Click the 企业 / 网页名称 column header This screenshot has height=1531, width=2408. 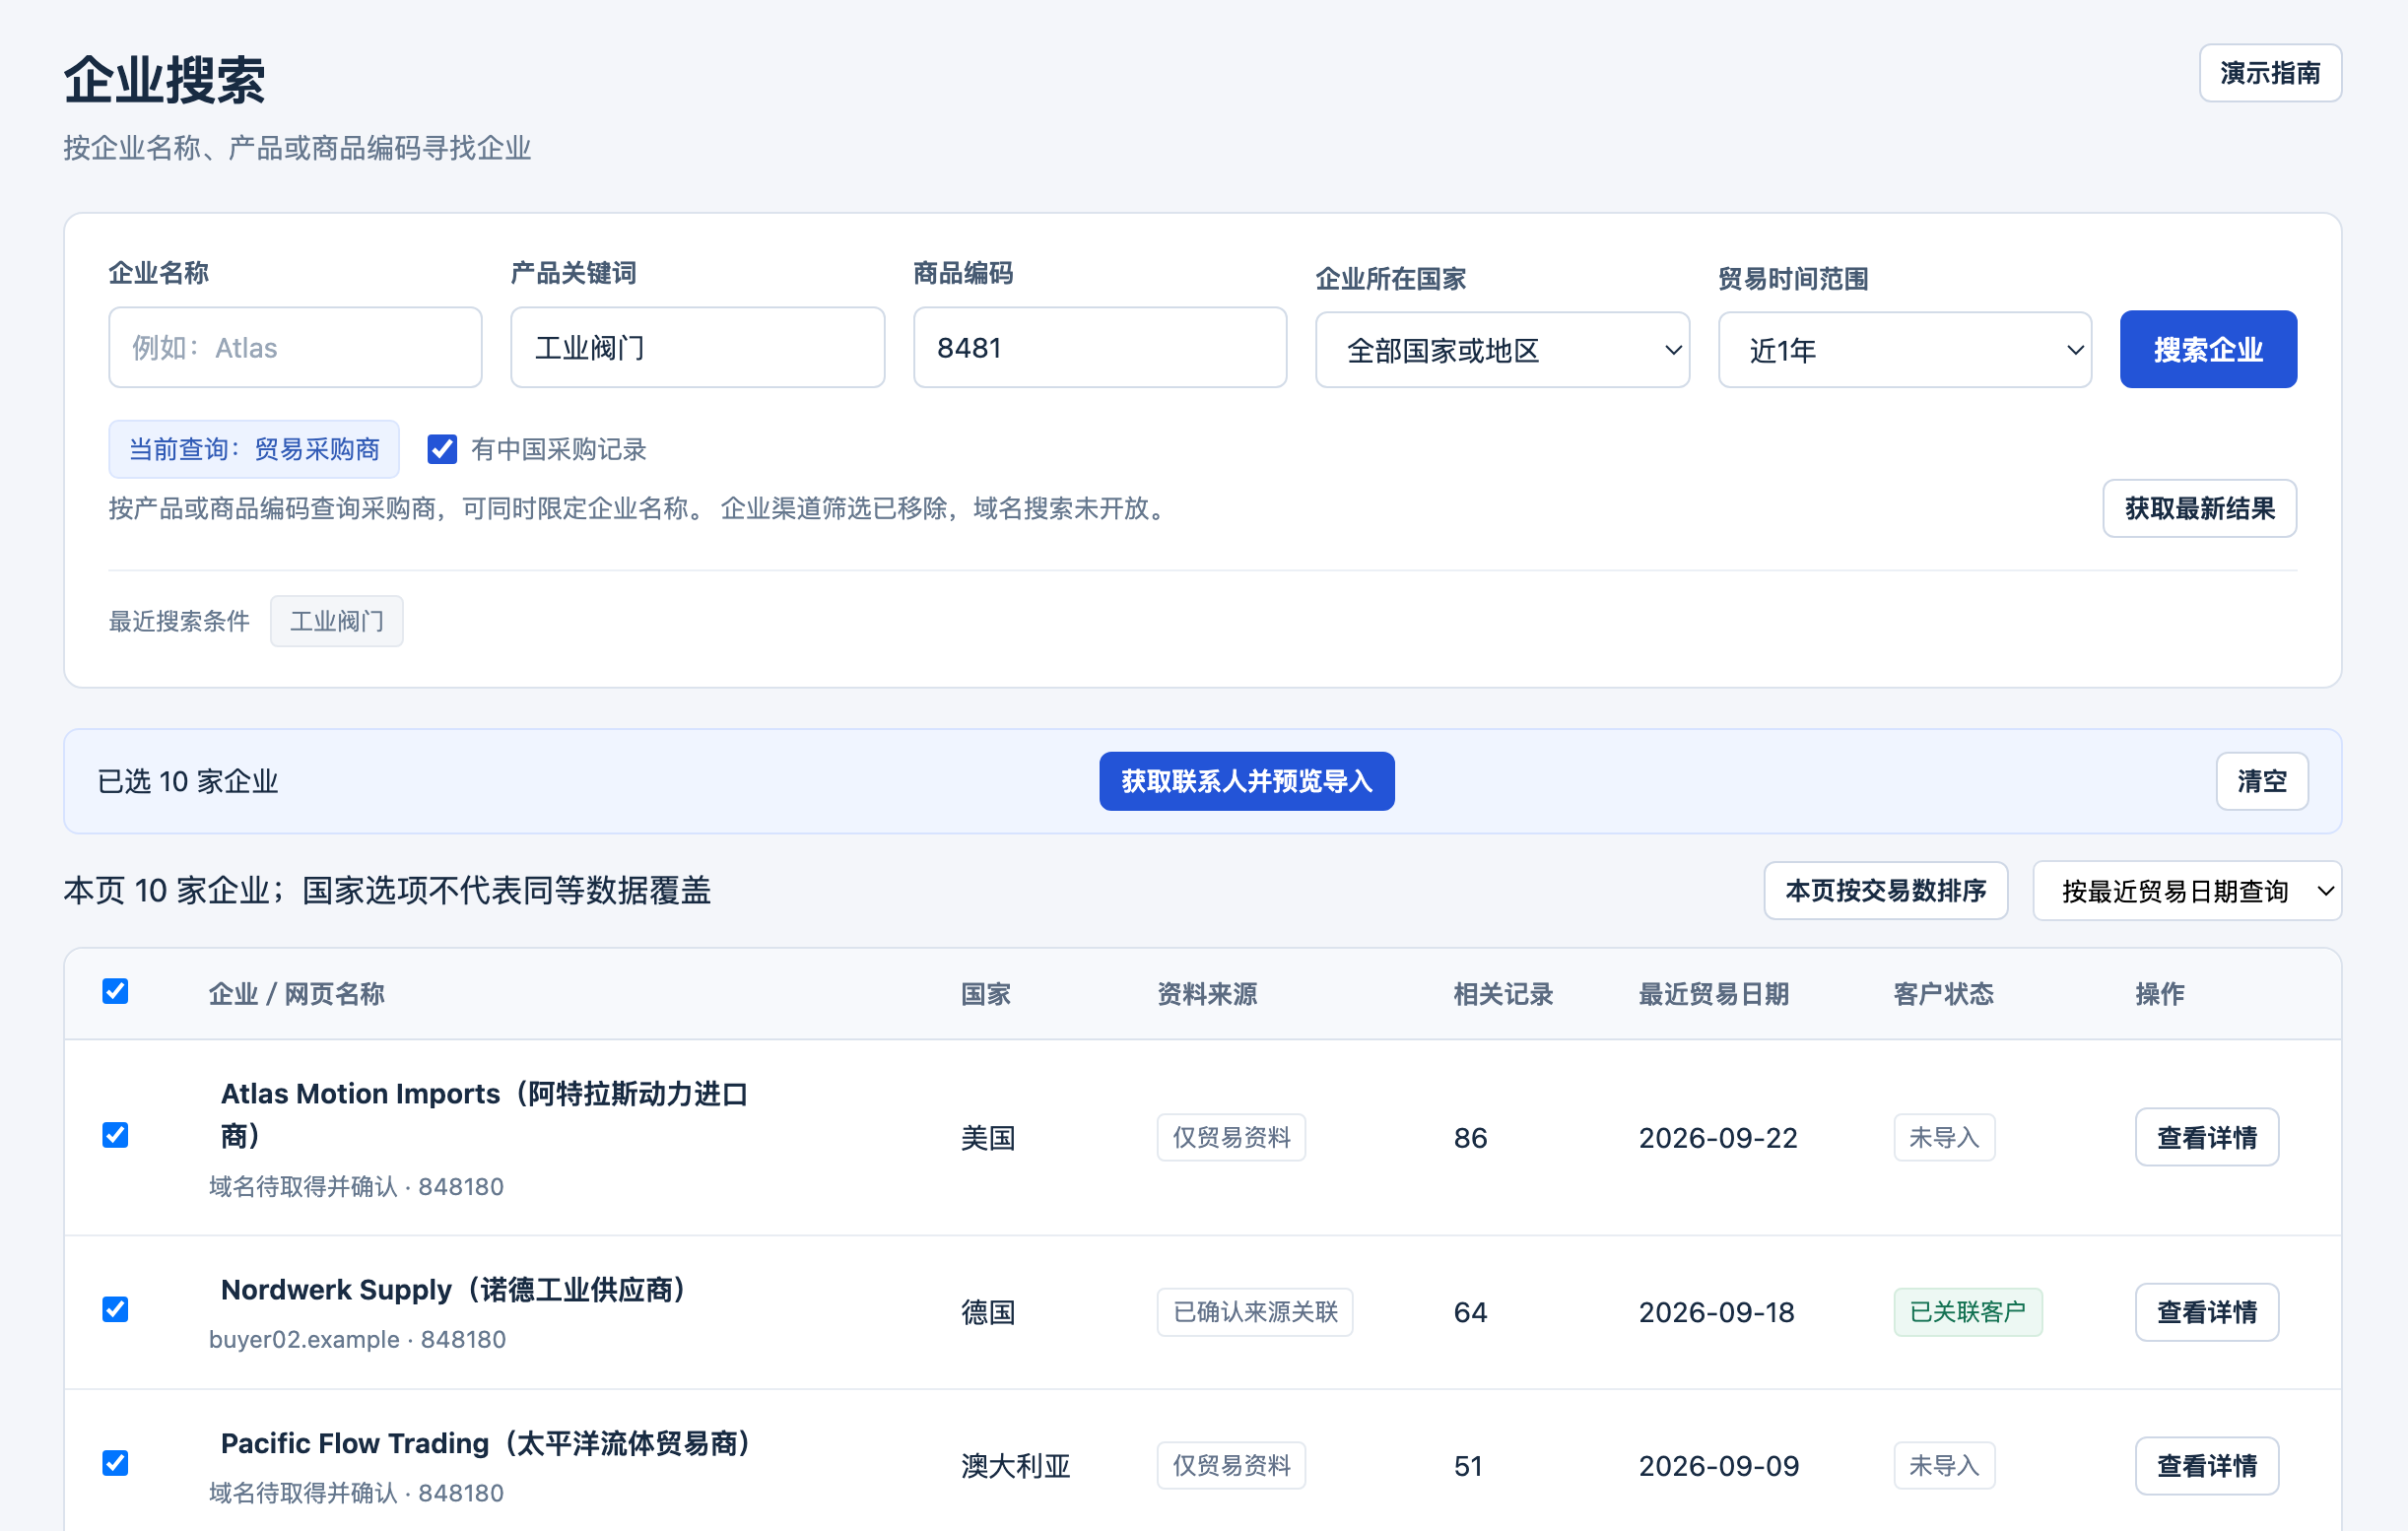[296, 994]
